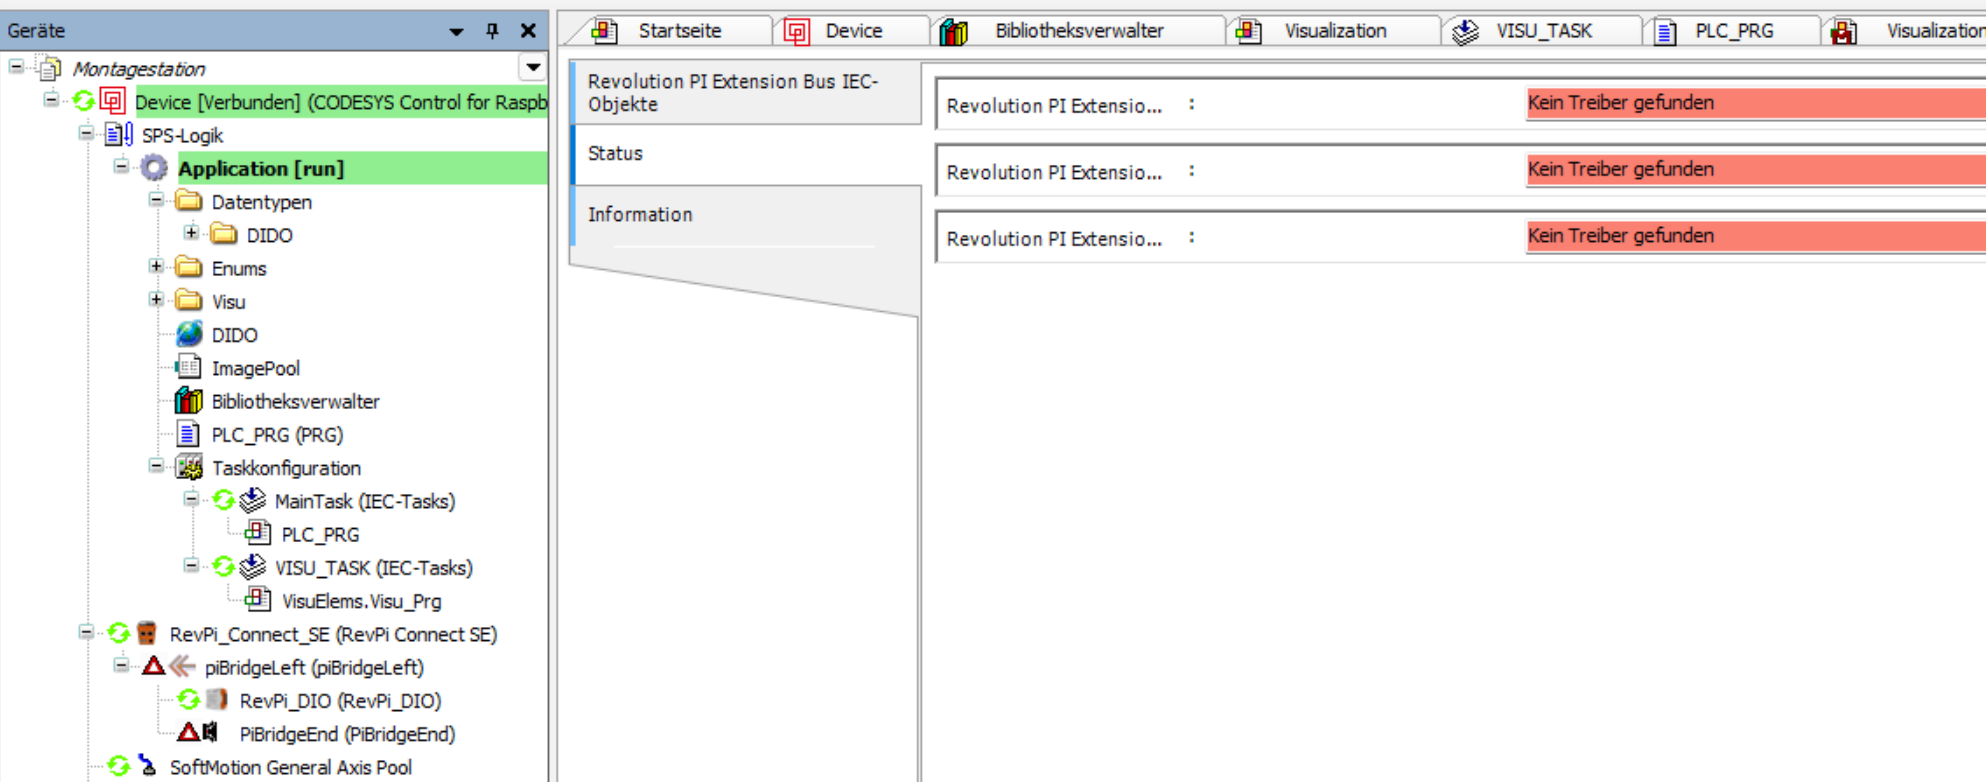The height and width of the screenshot is (782, 1986).
Task: Click the Visu folder icon
Action: (188, 300)
